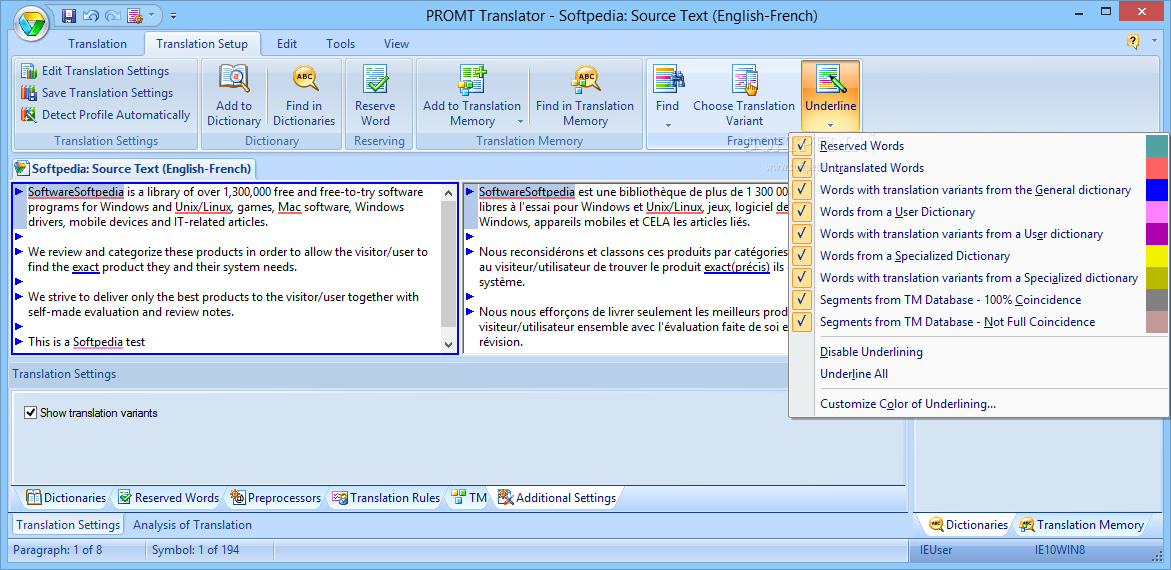Click the yellow Specialized Dictionary color swatch
Image resolution: width=1171 pixels, height=570 pixels.
tap(1157, 255)
